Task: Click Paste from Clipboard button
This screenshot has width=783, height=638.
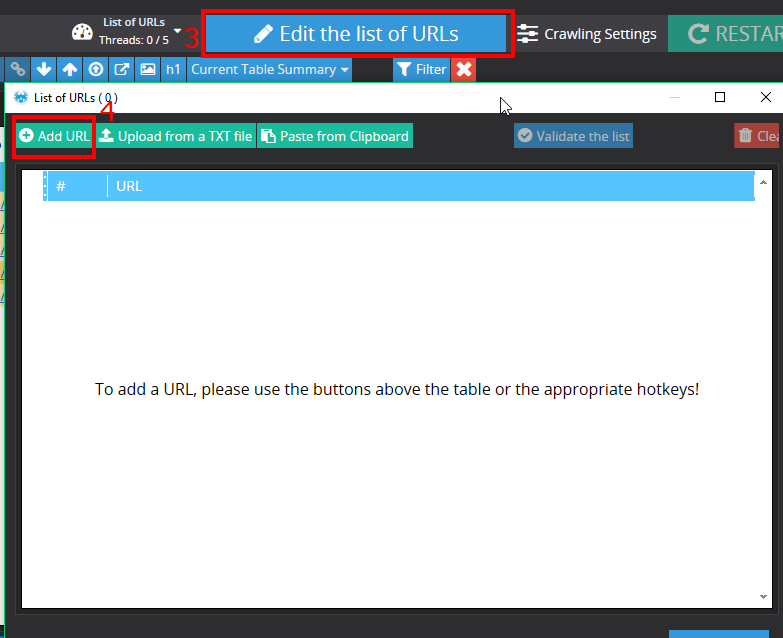Action: coord(335,136)
